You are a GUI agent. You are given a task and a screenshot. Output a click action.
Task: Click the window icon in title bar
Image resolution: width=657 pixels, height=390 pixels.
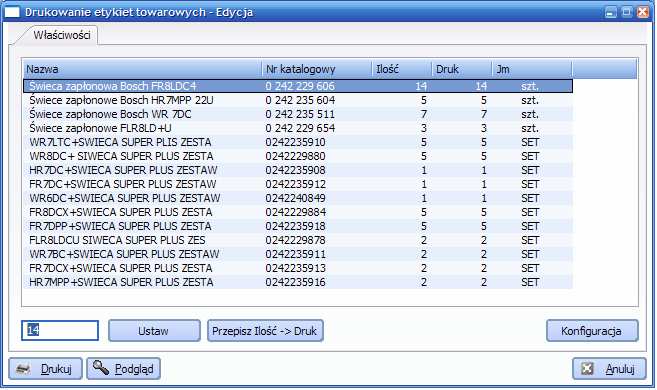[x=12, y=12]
